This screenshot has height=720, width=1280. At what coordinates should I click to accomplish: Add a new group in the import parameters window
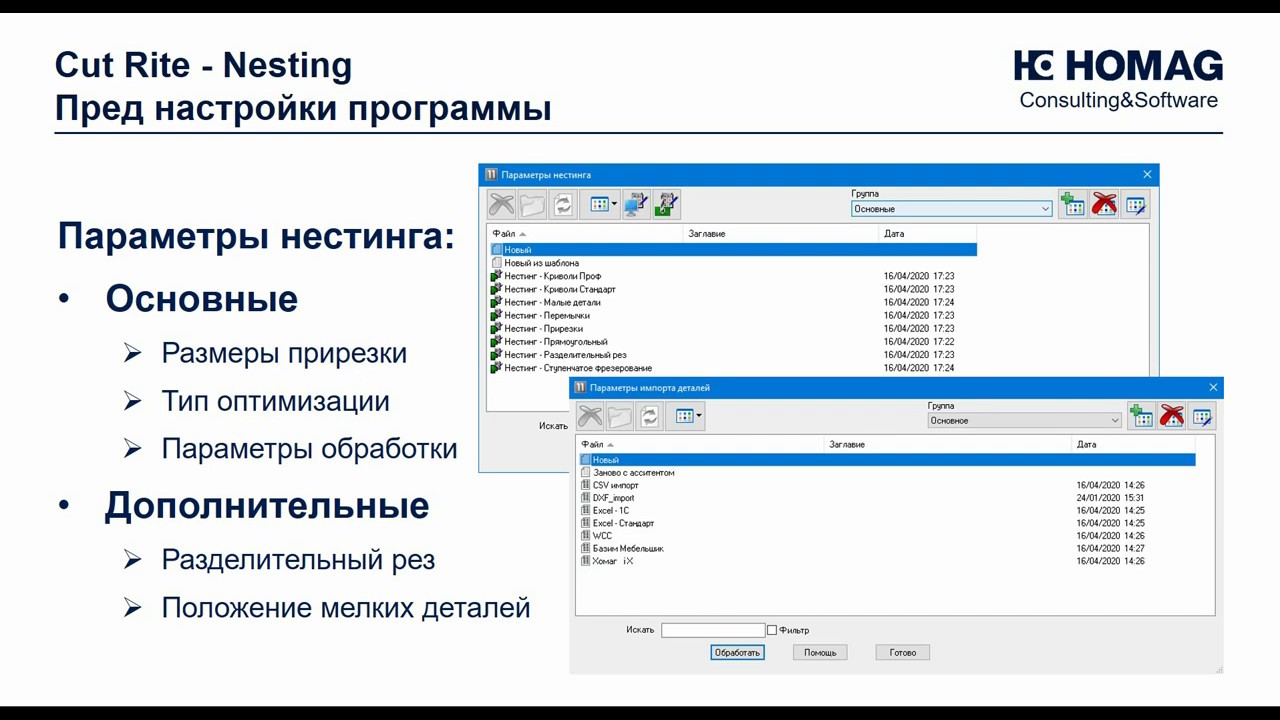(1141, 415)
